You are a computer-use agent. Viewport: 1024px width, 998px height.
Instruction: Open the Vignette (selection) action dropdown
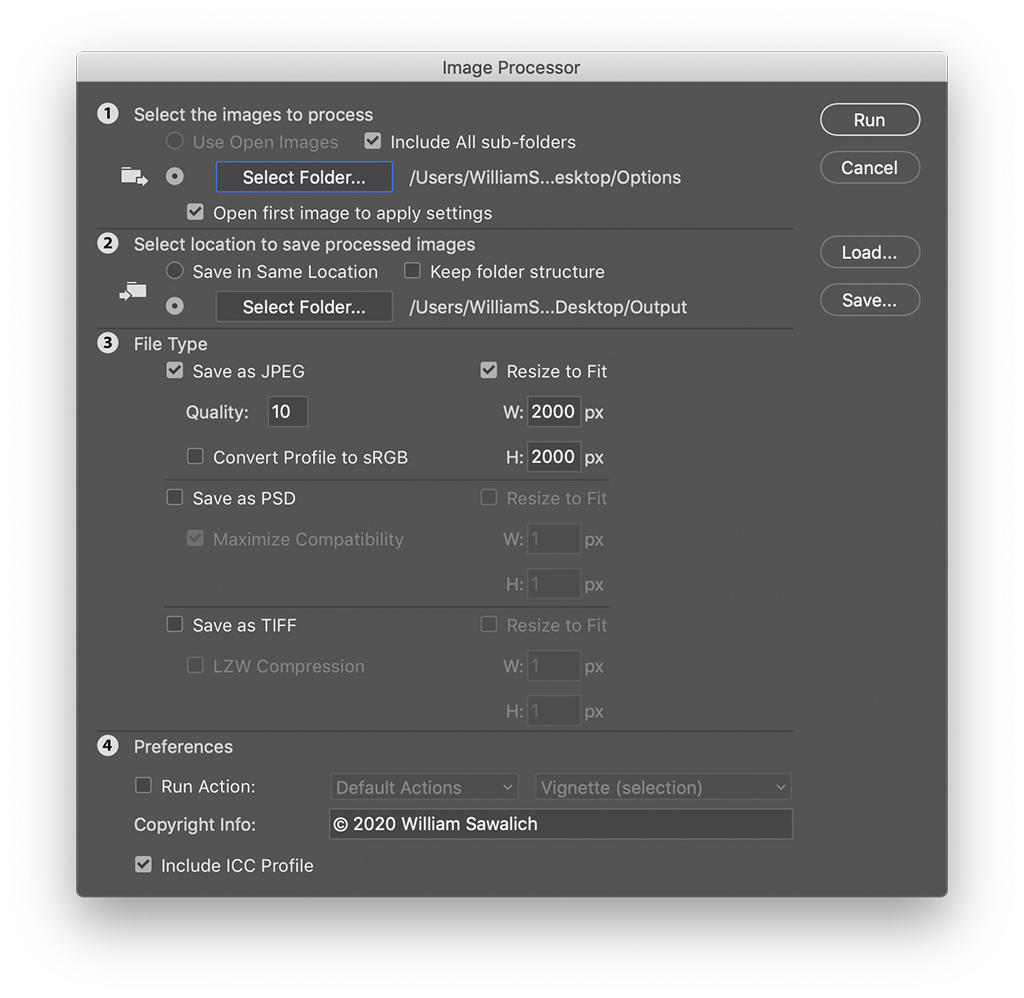(x=663, y=787)
